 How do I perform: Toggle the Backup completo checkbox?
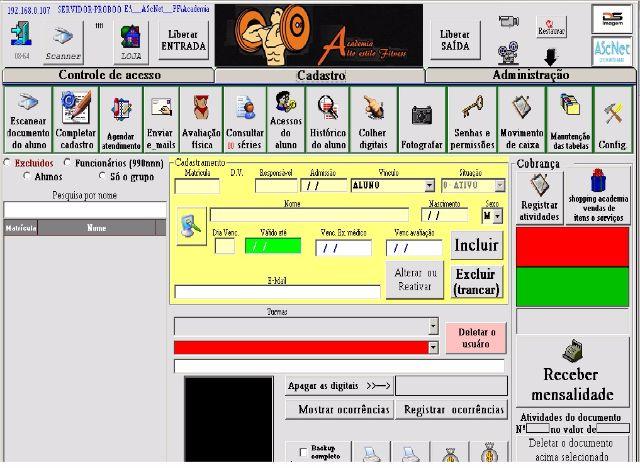(x=303, y=452)
